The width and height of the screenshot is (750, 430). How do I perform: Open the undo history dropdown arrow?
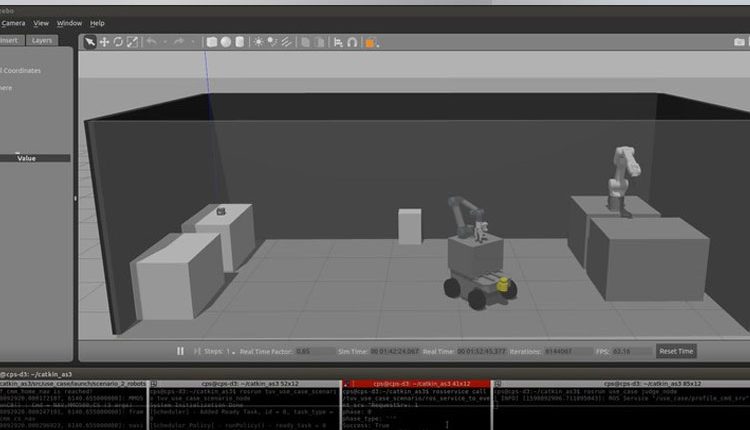[165, 42]
